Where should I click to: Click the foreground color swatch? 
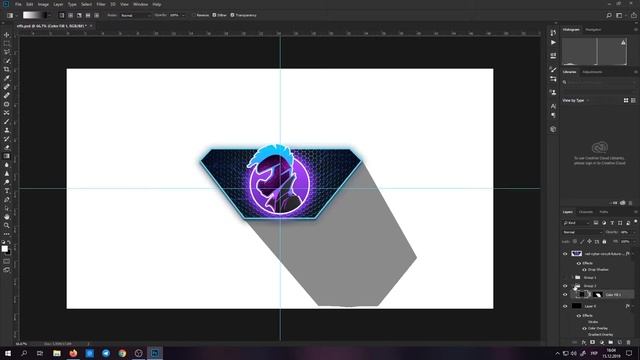point(4,249)
